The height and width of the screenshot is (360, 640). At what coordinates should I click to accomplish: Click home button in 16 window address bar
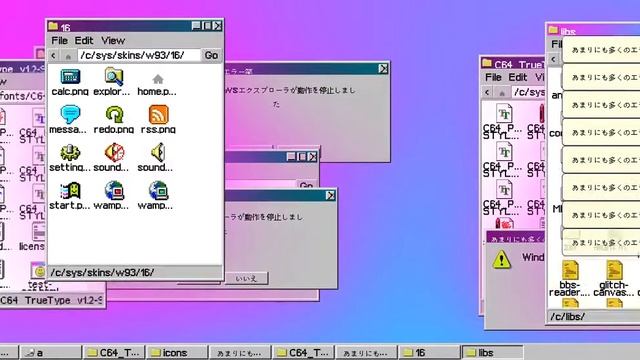68,56
